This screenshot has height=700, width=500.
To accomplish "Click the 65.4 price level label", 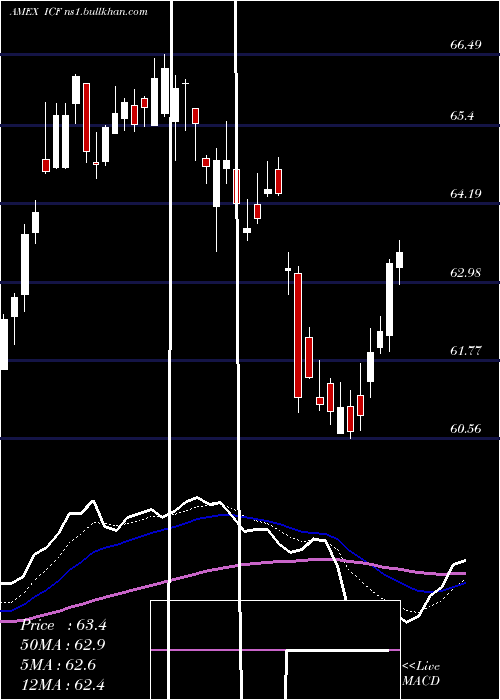I will click(462, 116).
